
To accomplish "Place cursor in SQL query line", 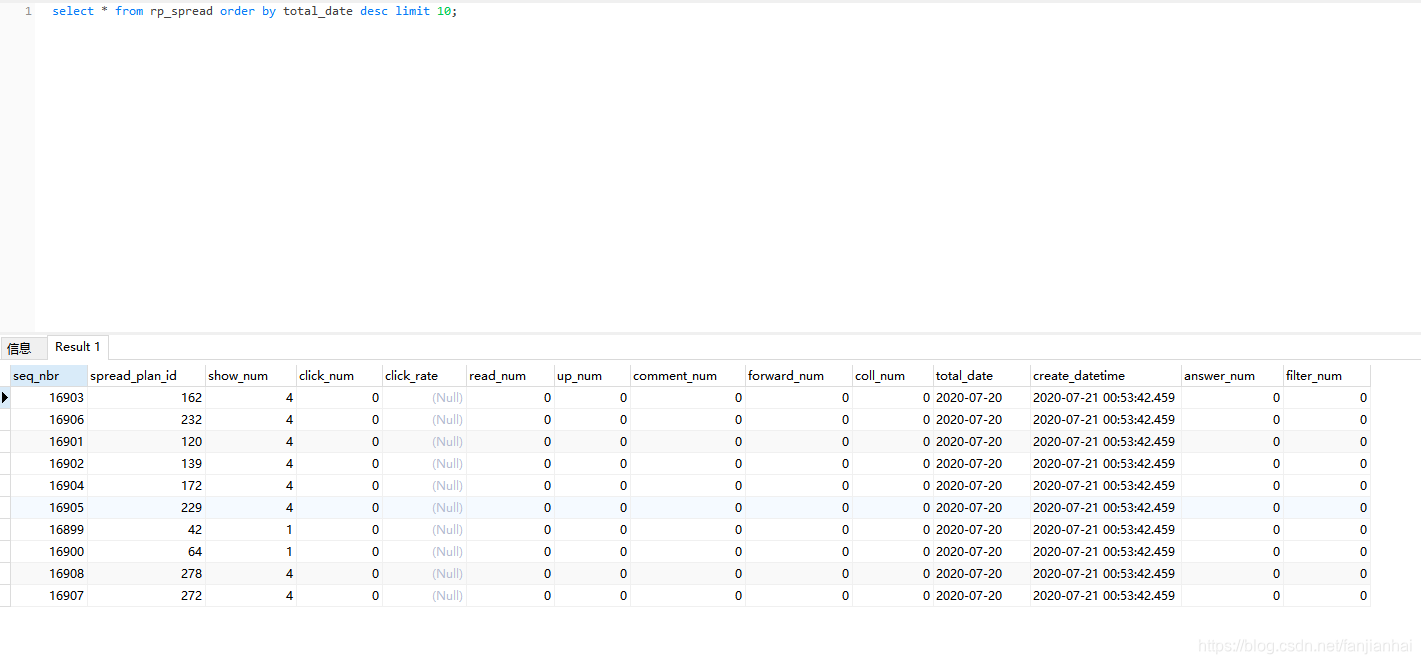I will click(x=255, y=11).
